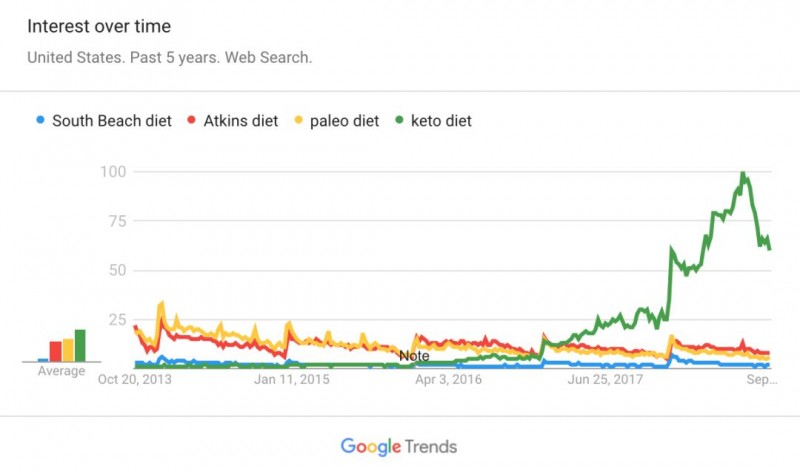Click the 100 value on the y-axis
Image resolution: width=800 pixels, height=471 pixels.
pos(113,172)
